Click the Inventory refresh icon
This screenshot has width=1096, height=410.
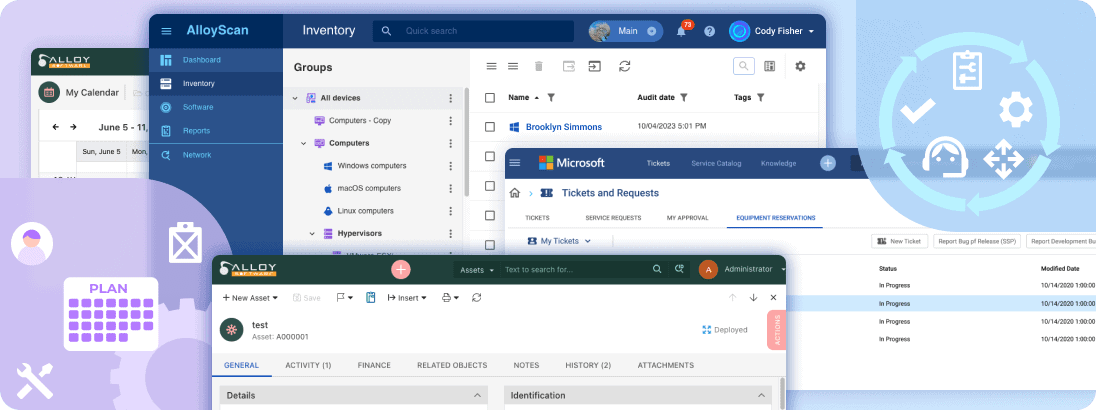624,67
